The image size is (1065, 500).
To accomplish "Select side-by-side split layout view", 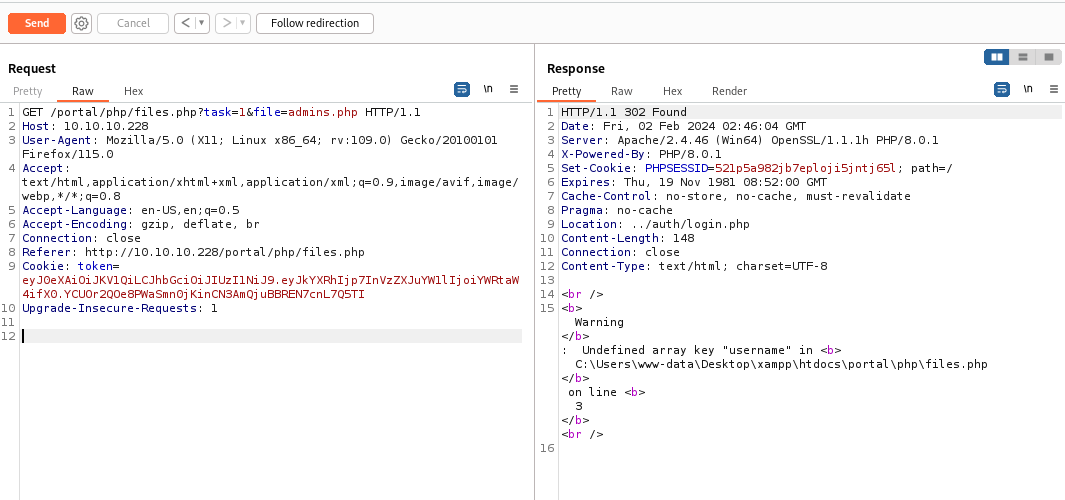I will tap(996, 57).
